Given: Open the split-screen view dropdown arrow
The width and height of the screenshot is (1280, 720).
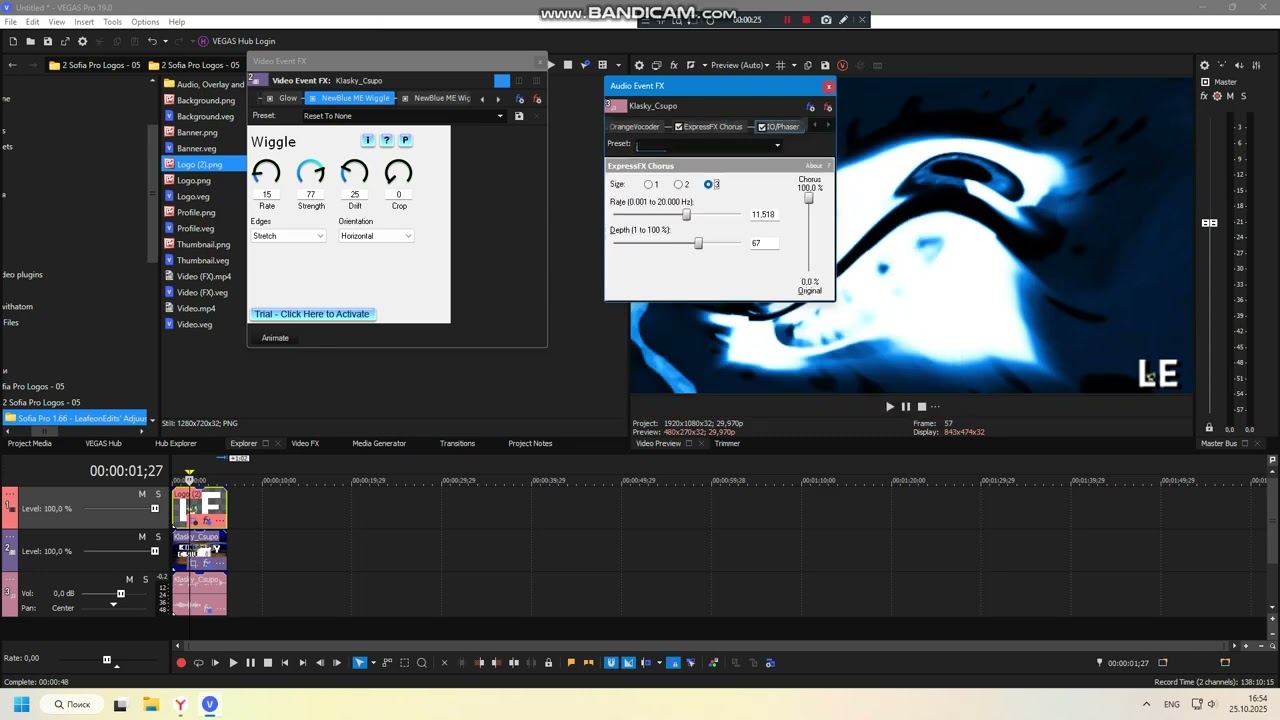Looking at the screenshot, I should tap(704, 65).
